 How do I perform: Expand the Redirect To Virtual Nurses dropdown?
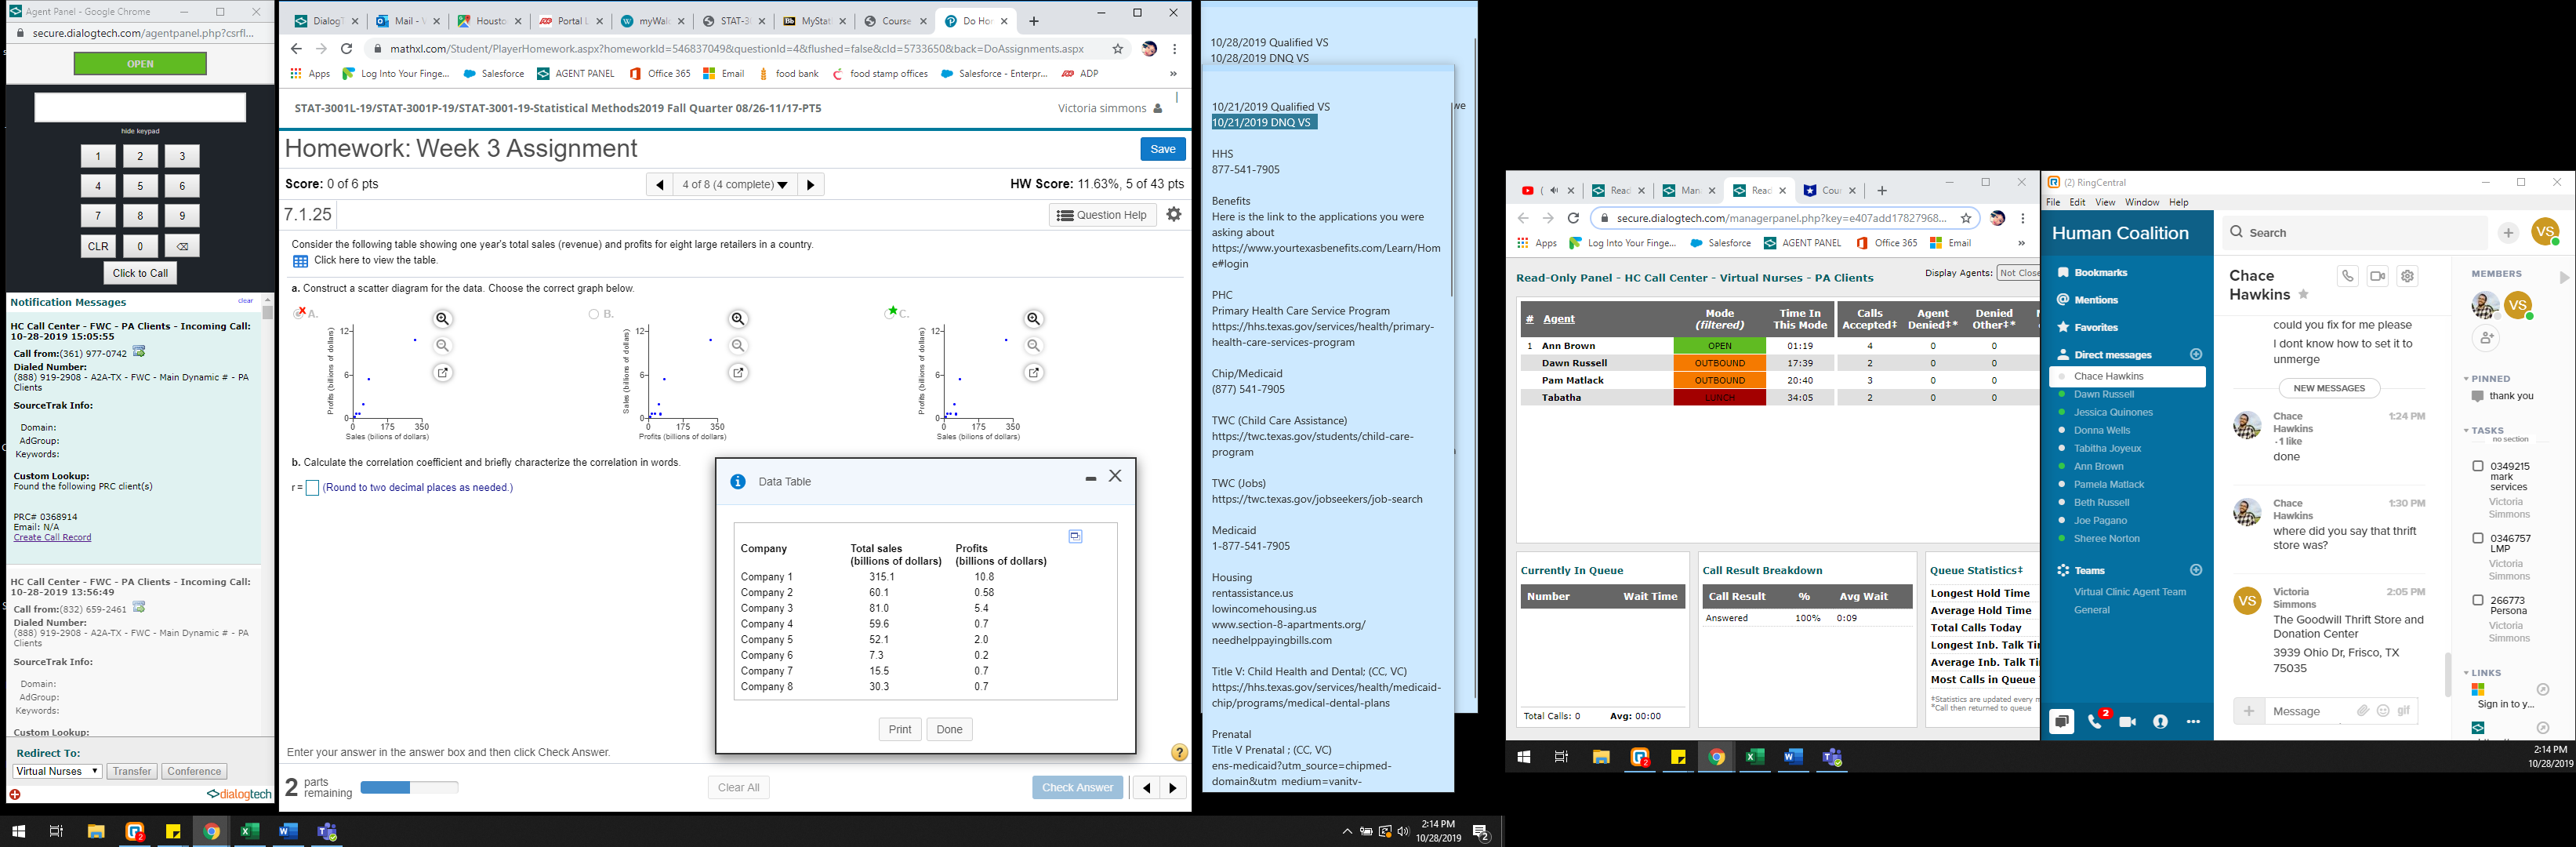click(x=57, y=771)
